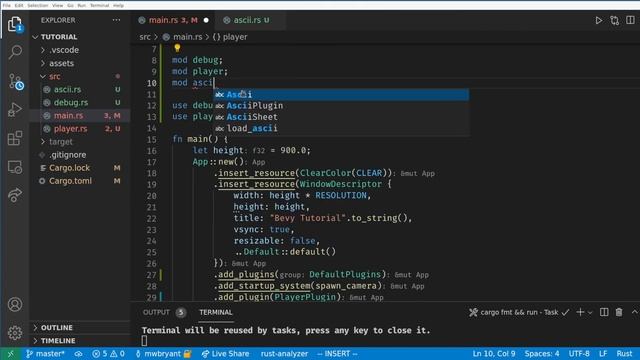640x360 pixels.
Task: Open the Terminal menu
Action: 99,5
